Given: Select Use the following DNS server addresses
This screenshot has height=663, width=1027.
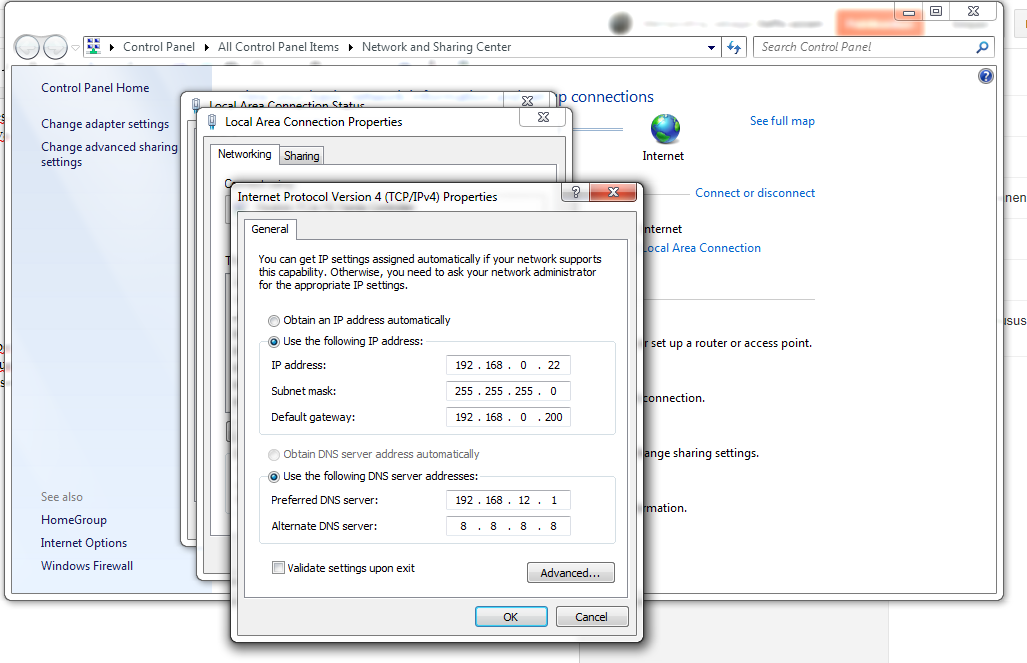Looking at the screenshot, I should coord(274,477).
